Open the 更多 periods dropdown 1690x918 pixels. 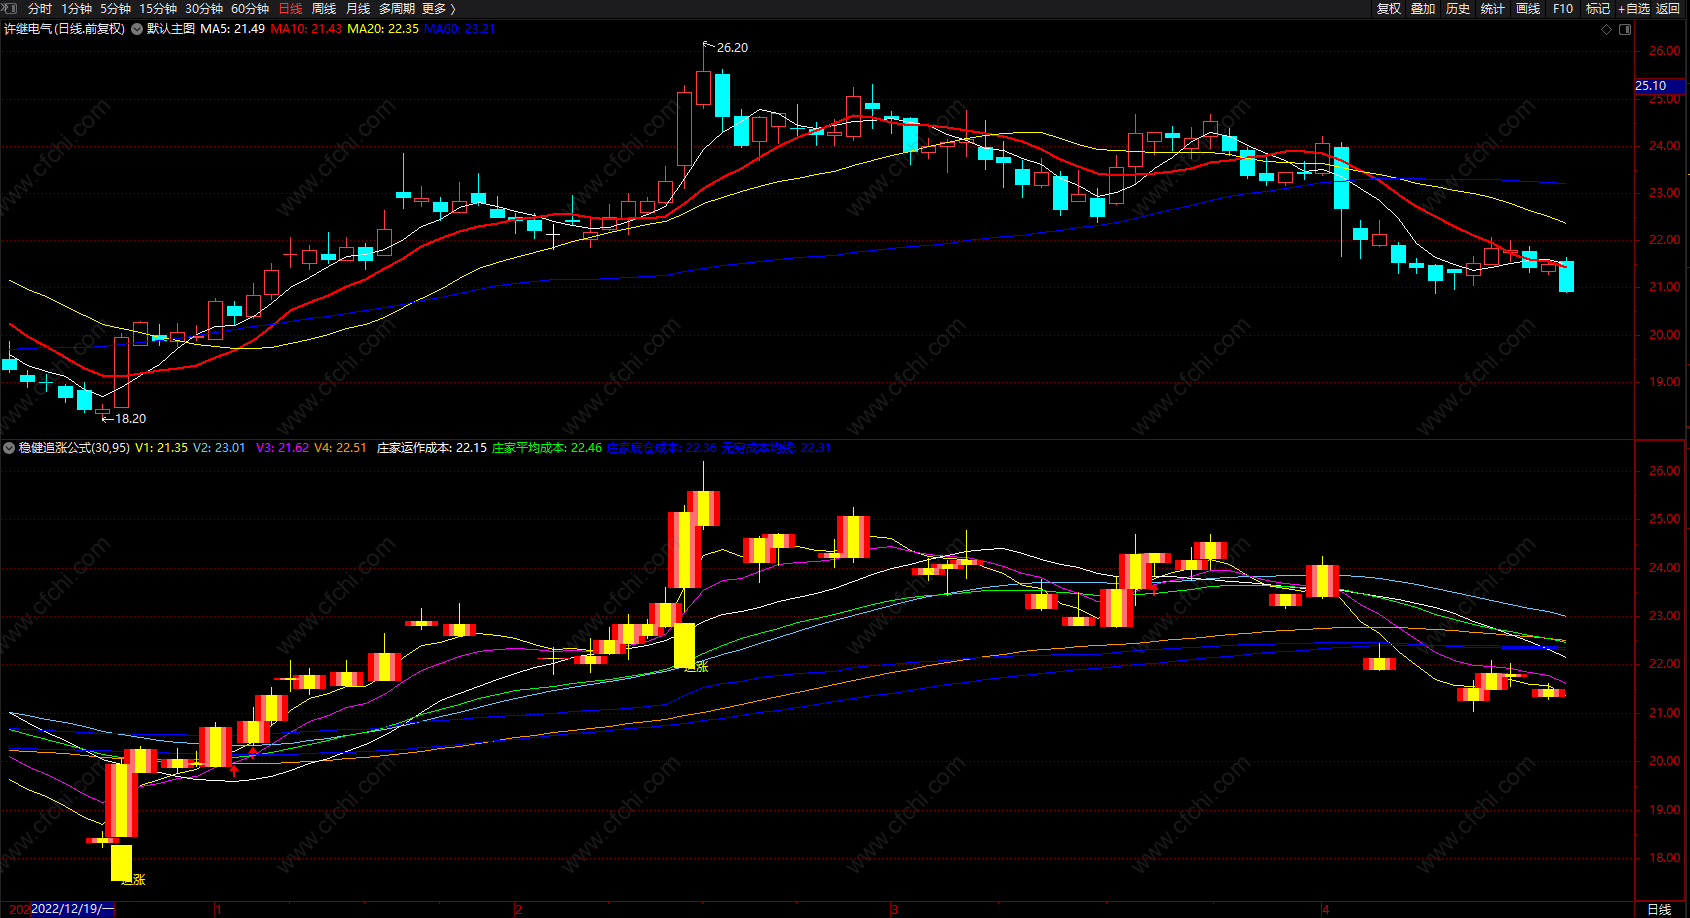click(x=439, y=9)
